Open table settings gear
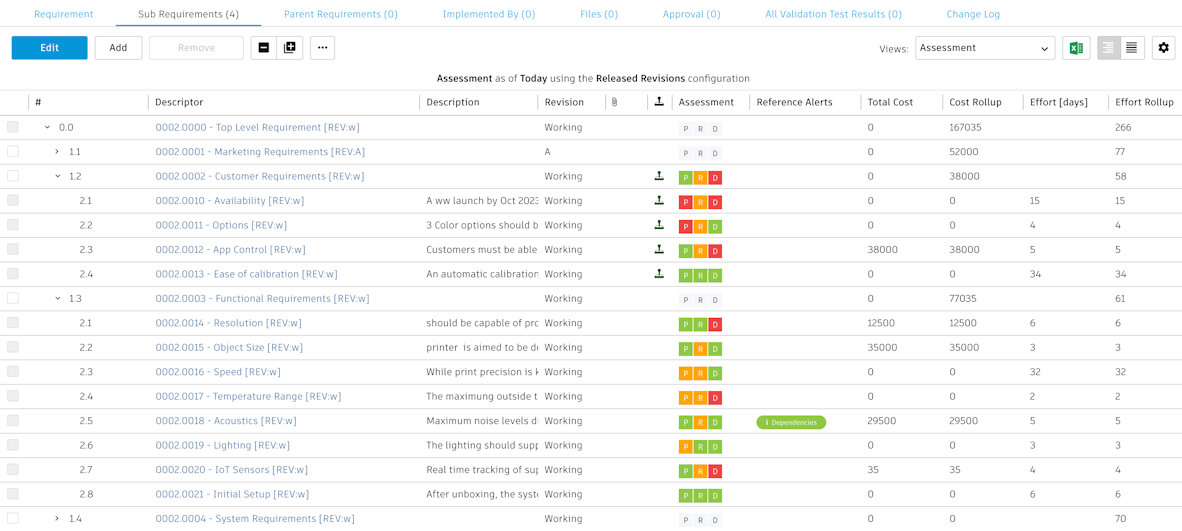The width and height of the screenshot is (1182, 531). [1163, 48]
